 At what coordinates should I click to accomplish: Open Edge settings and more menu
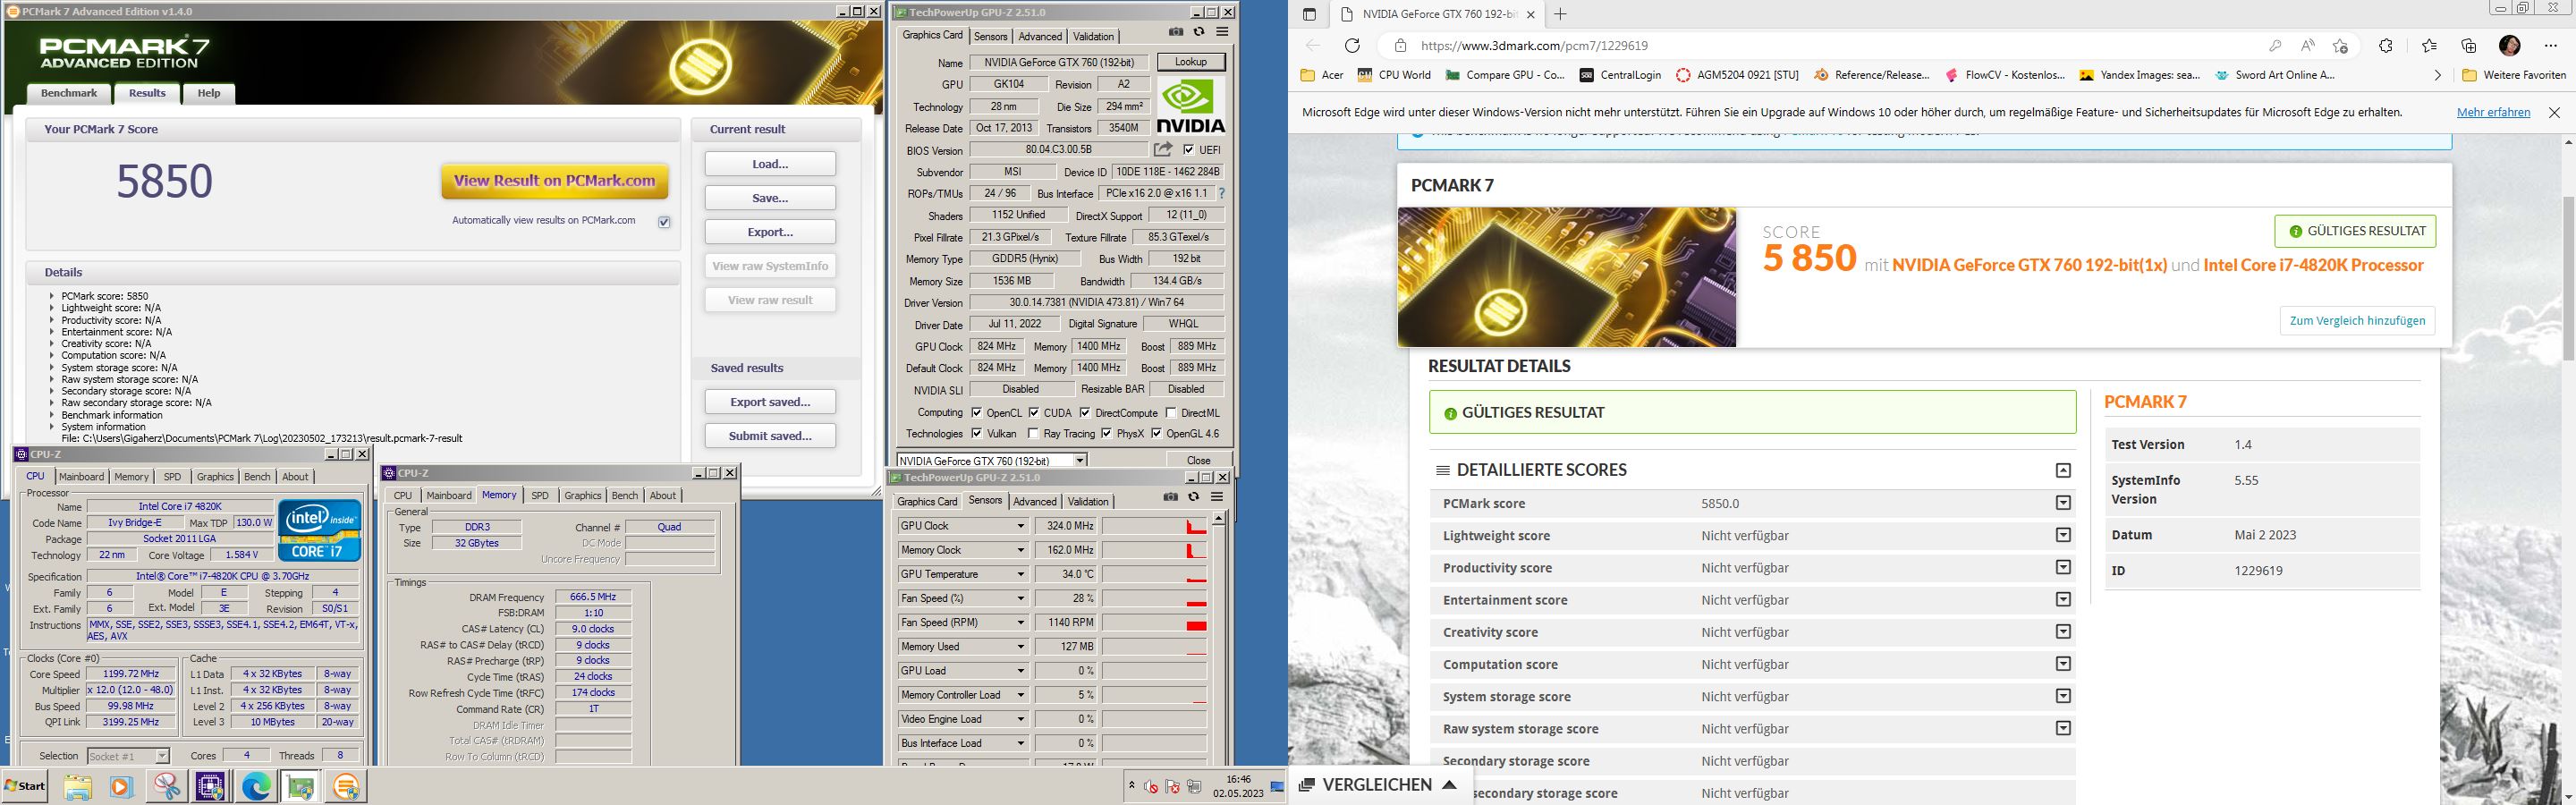[x=2551, y=45]
